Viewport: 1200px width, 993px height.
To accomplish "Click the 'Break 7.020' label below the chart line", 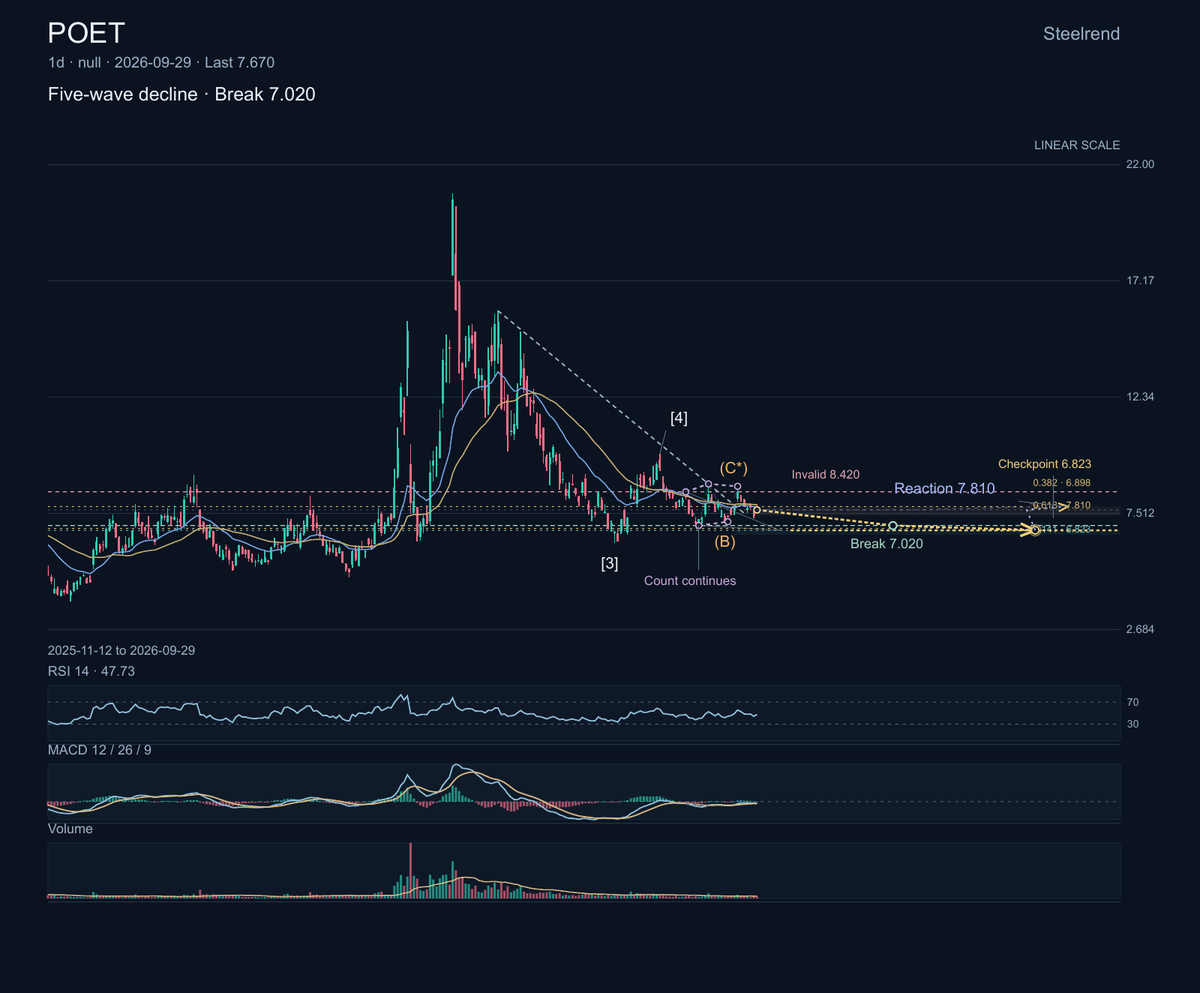I will (886, 544).
